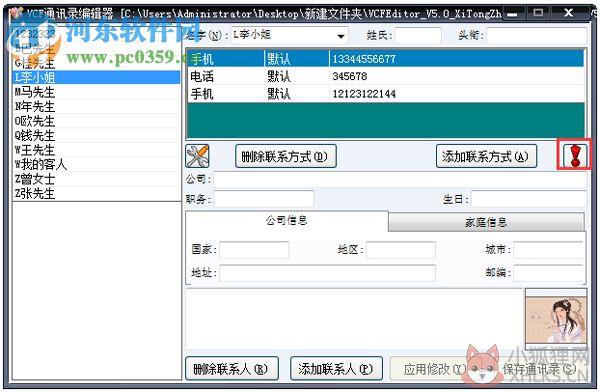Viewport: 600px width, 392px height.
Task: Click the 职务 input field
Action: point(264,199)
